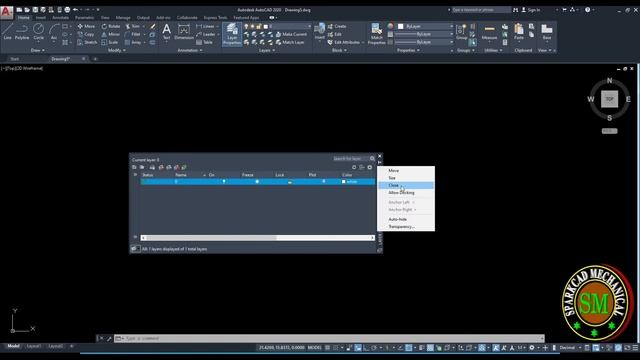Click the object color wheel in Properties panel
This screenshot has height=360, width=640.
coord(390,26)
